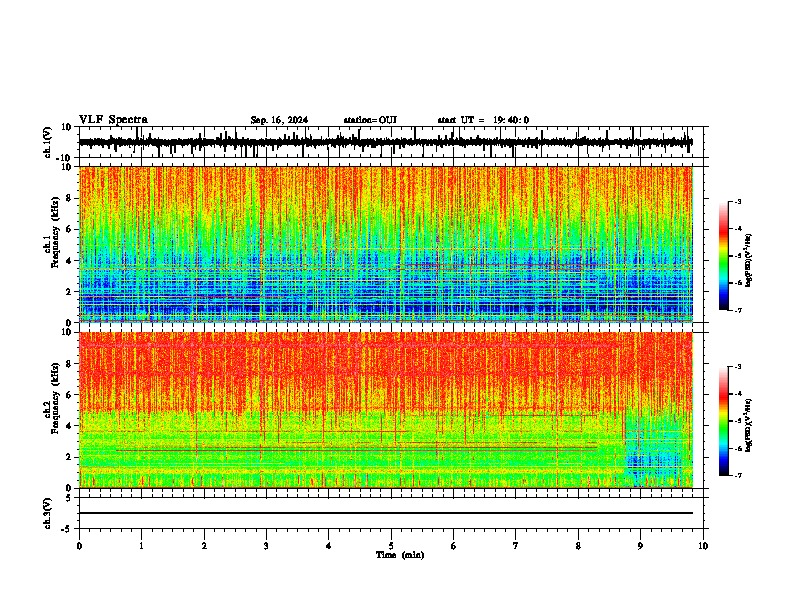The width and height of the screenshot is (792, 612).
Task: Click the "ch.1(V)" axis label
Action: [48, 142]
